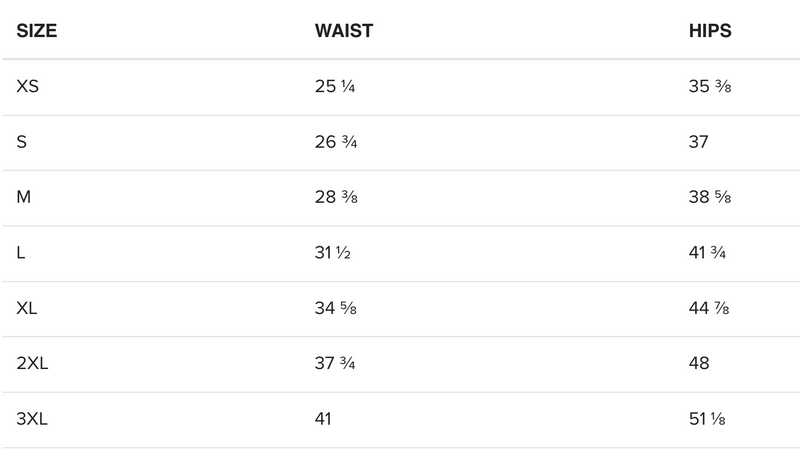Click the S waist value 26 ¾
The image size is (800, 460).
[336, 142]
